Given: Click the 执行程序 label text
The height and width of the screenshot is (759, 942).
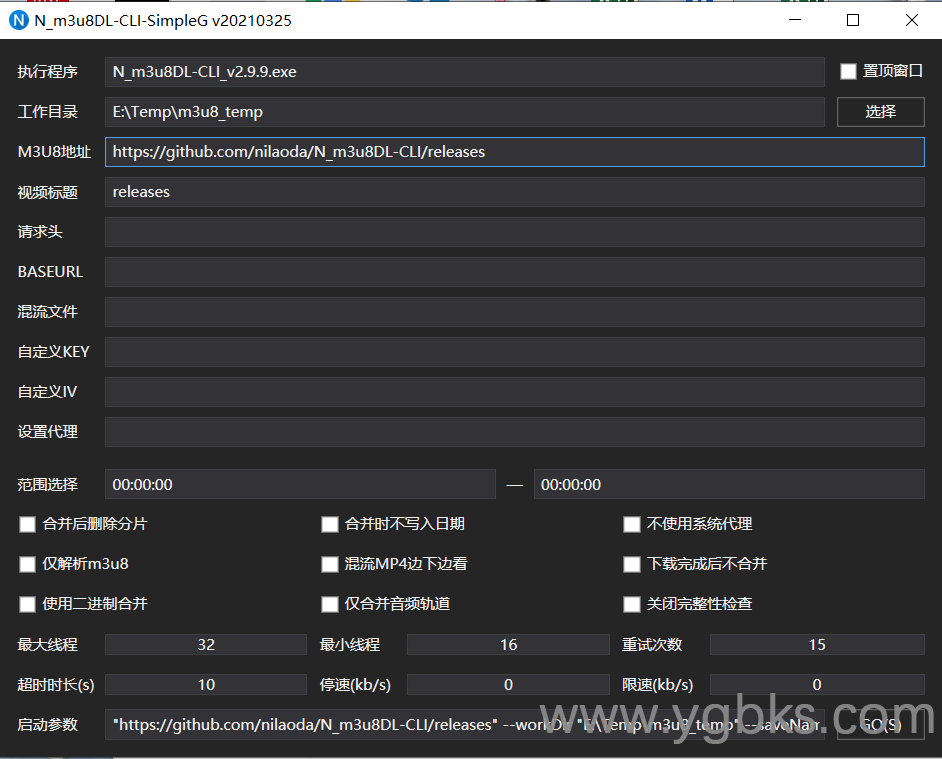Looking at the screenshot, I should (x=47, y=72).
